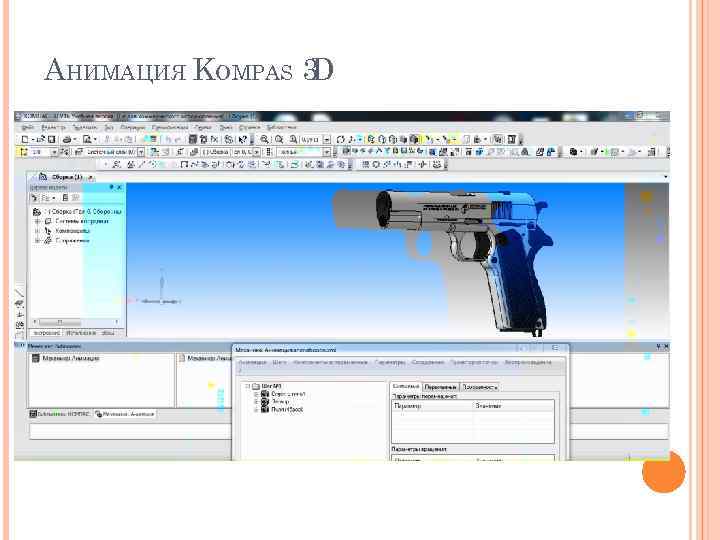This screenshot has width=720, height=540.
Task: Open the system layer dropdown
Action: point(141,152)
